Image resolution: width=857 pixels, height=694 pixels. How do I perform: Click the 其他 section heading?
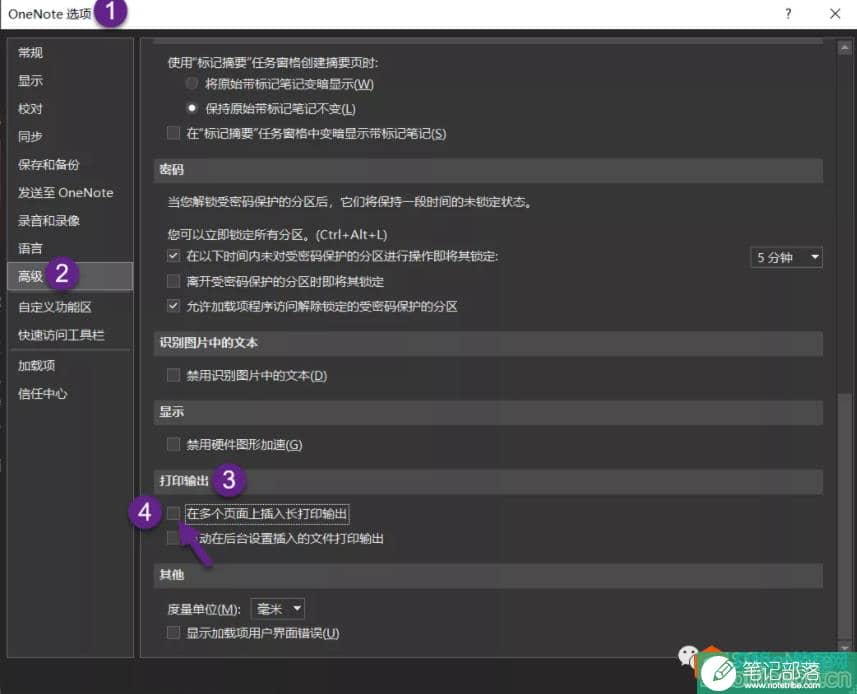coord(172,575)
